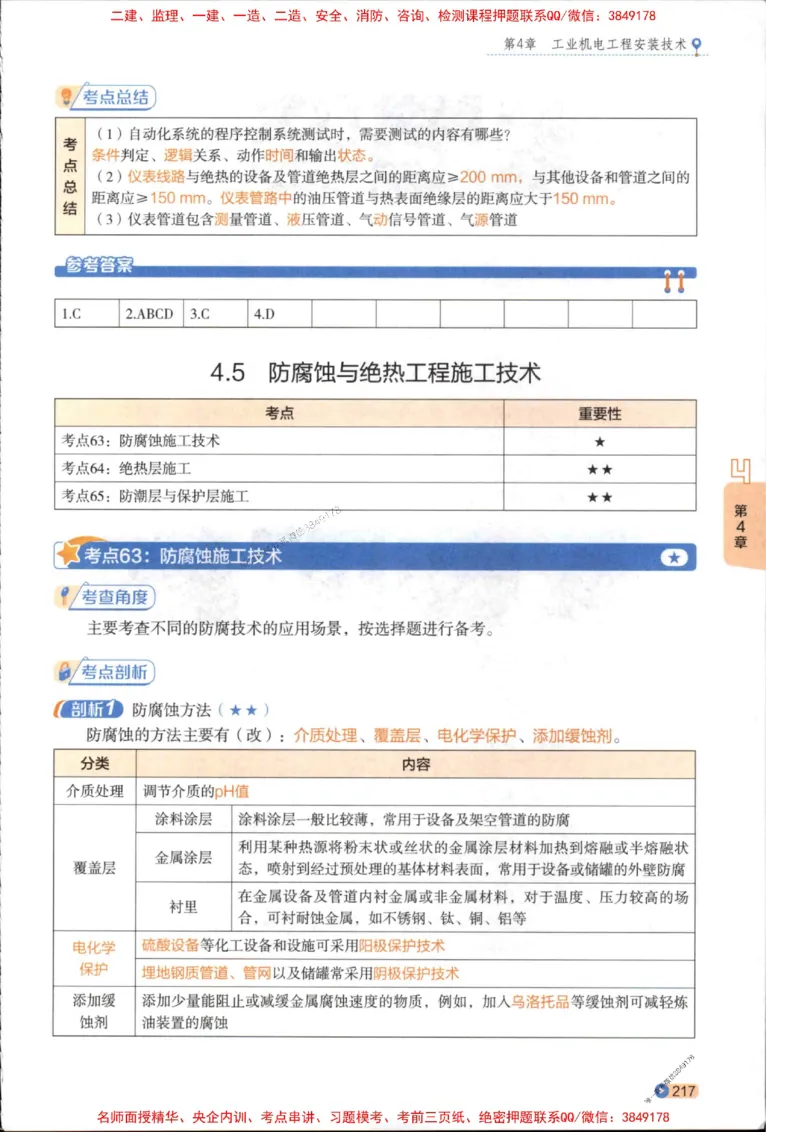This screenshot has height=1132, width=800.
Task: Click the blue circular icon next to page 217
Action: 659,1092
